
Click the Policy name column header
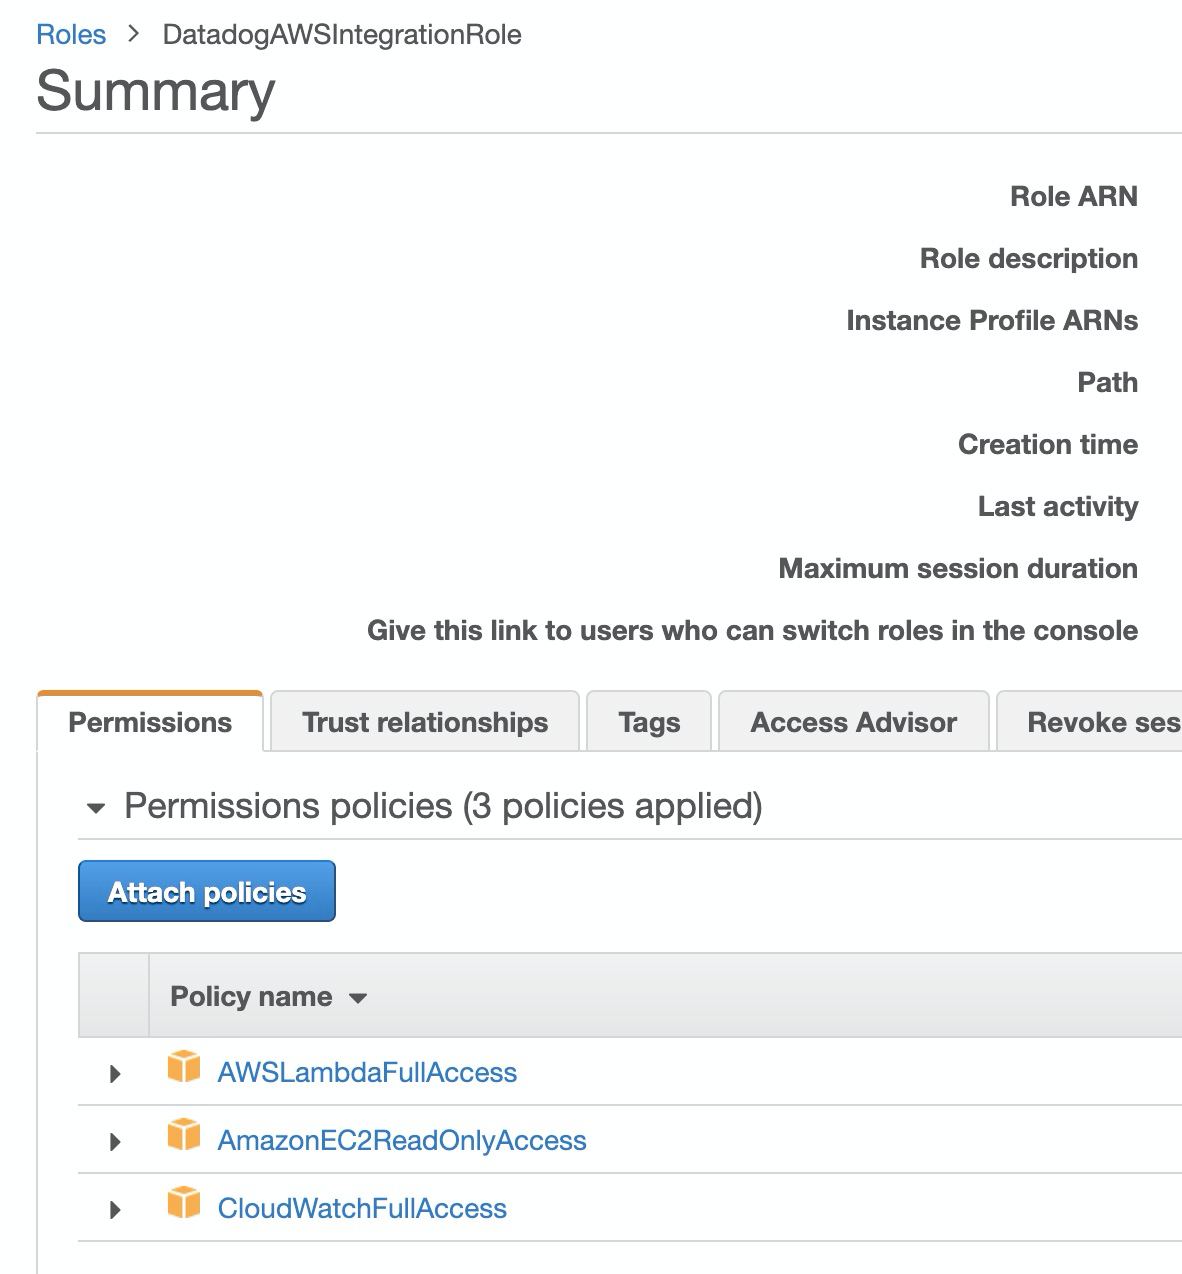click(251, 996)
